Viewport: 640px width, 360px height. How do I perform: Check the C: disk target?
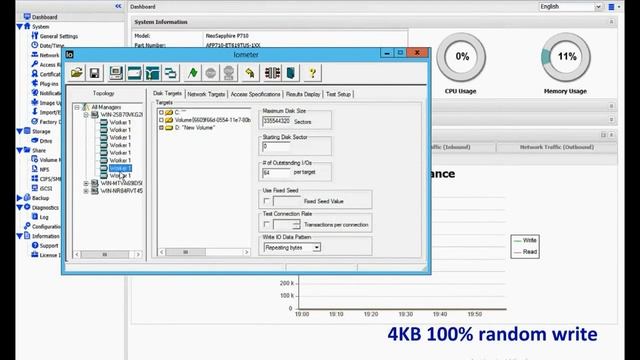point(161,112)
